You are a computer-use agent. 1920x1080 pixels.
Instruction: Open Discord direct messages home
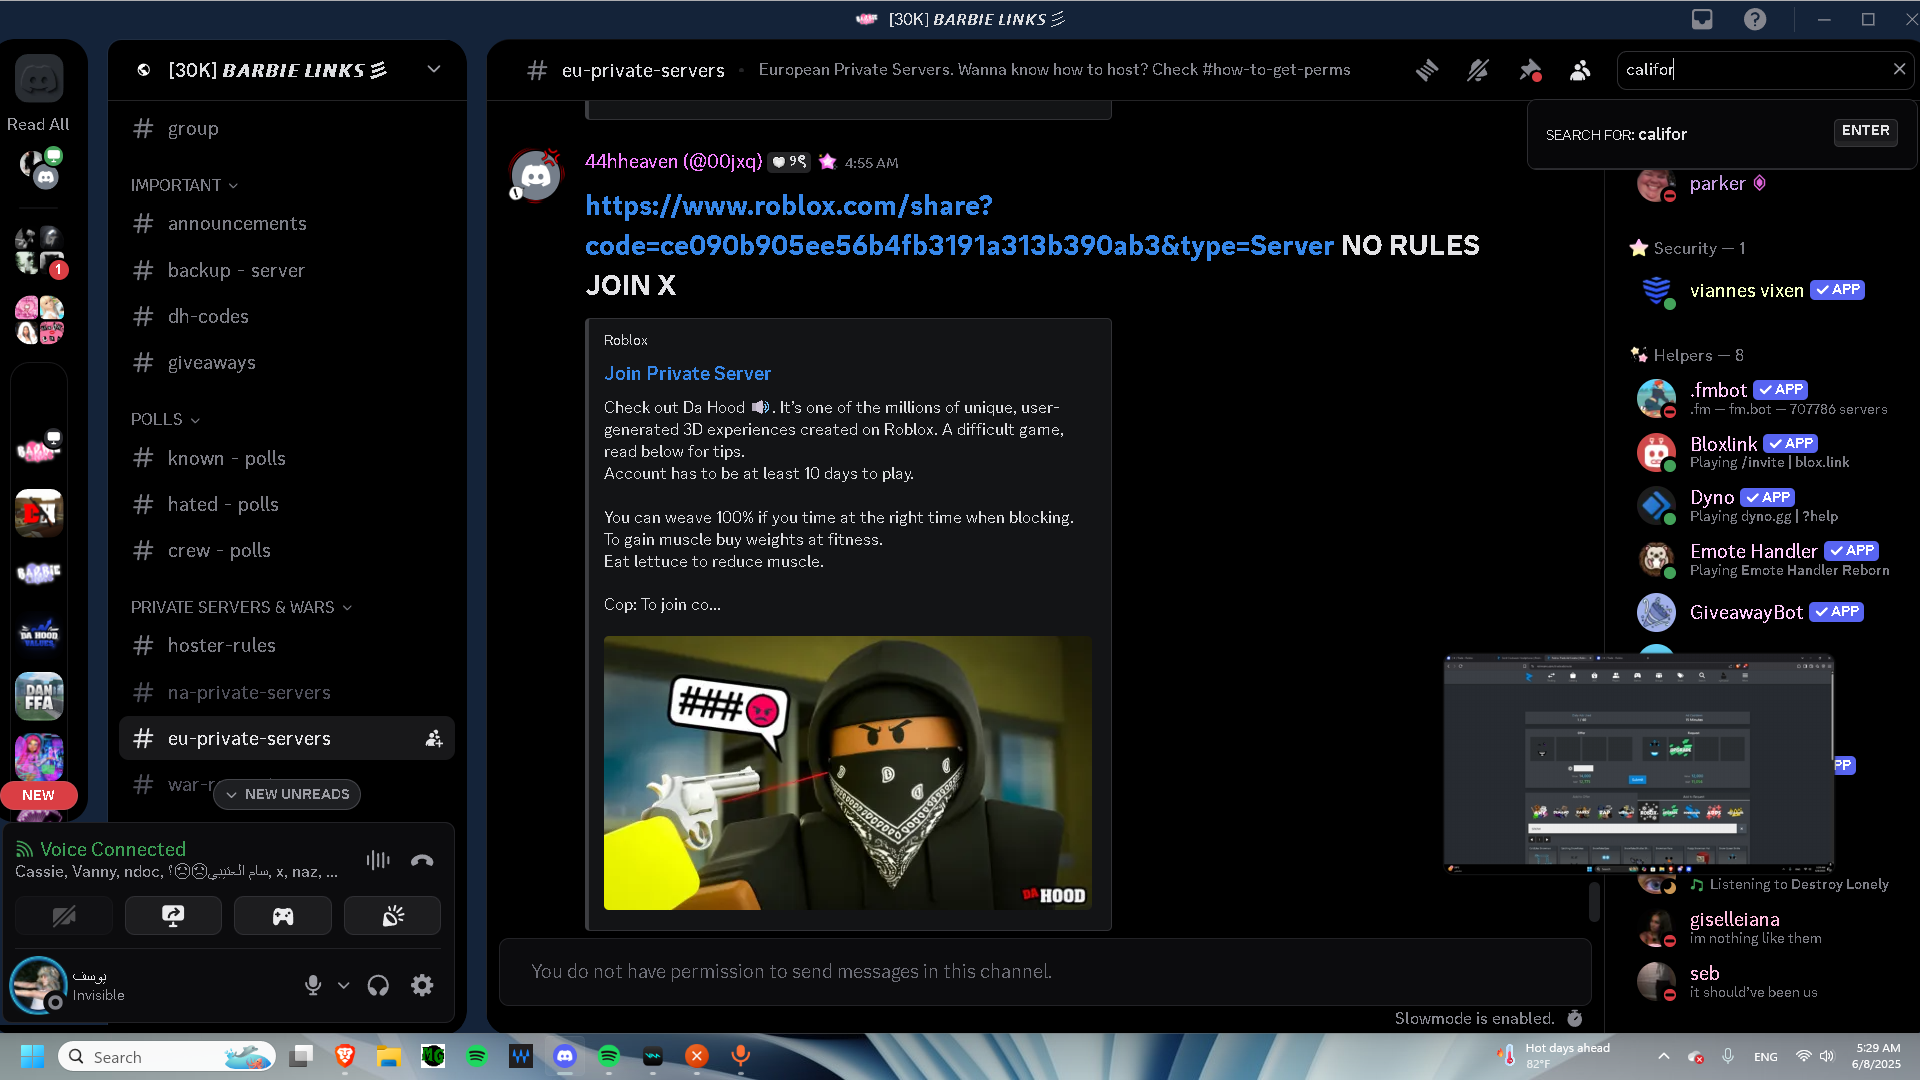click(39, 79)
